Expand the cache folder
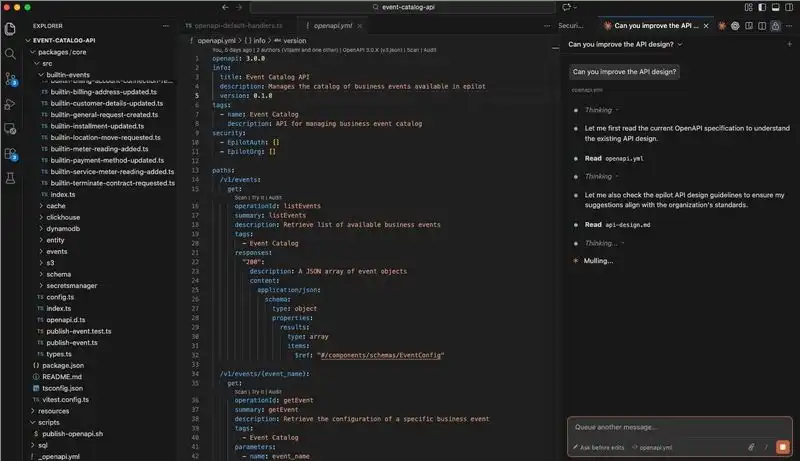 [56, 206]
